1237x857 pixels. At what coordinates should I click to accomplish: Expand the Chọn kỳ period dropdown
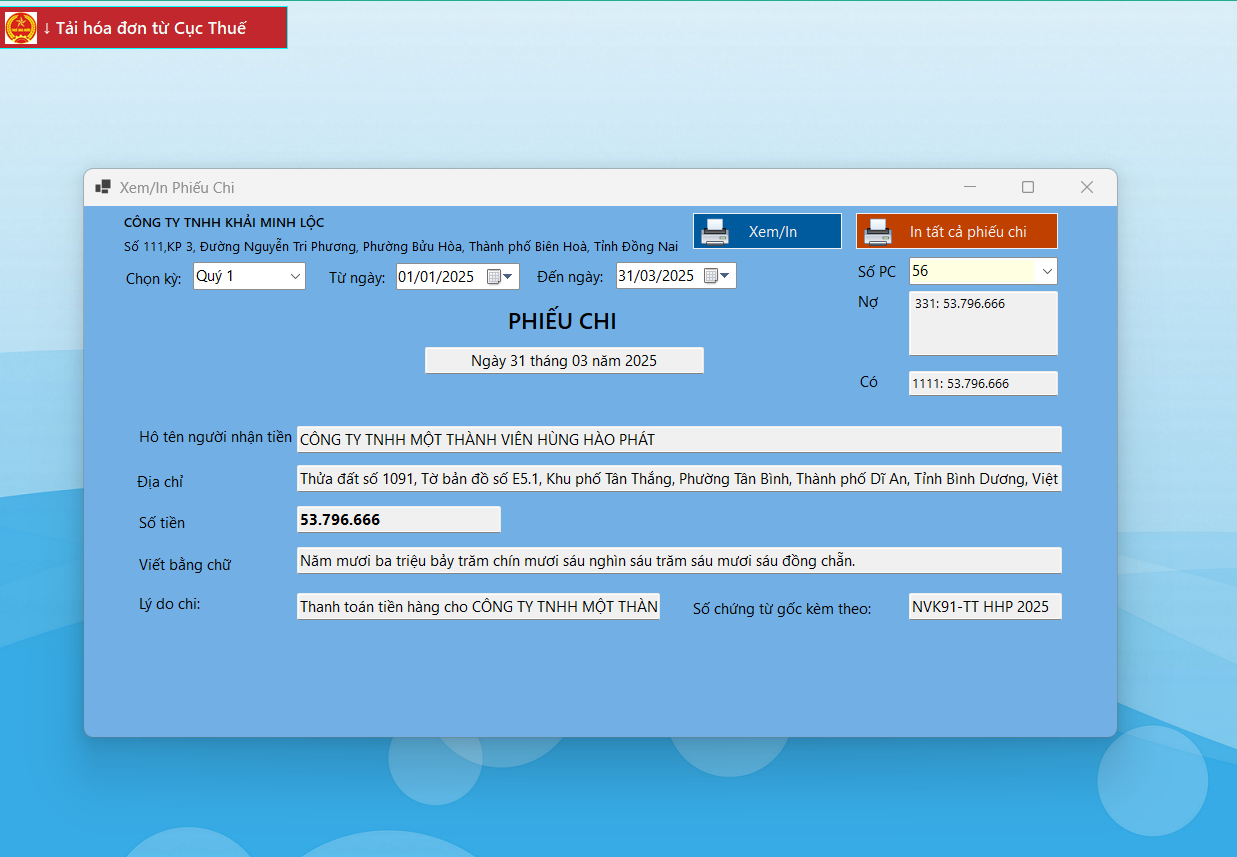pyautogui.click(x=295, y=276)
